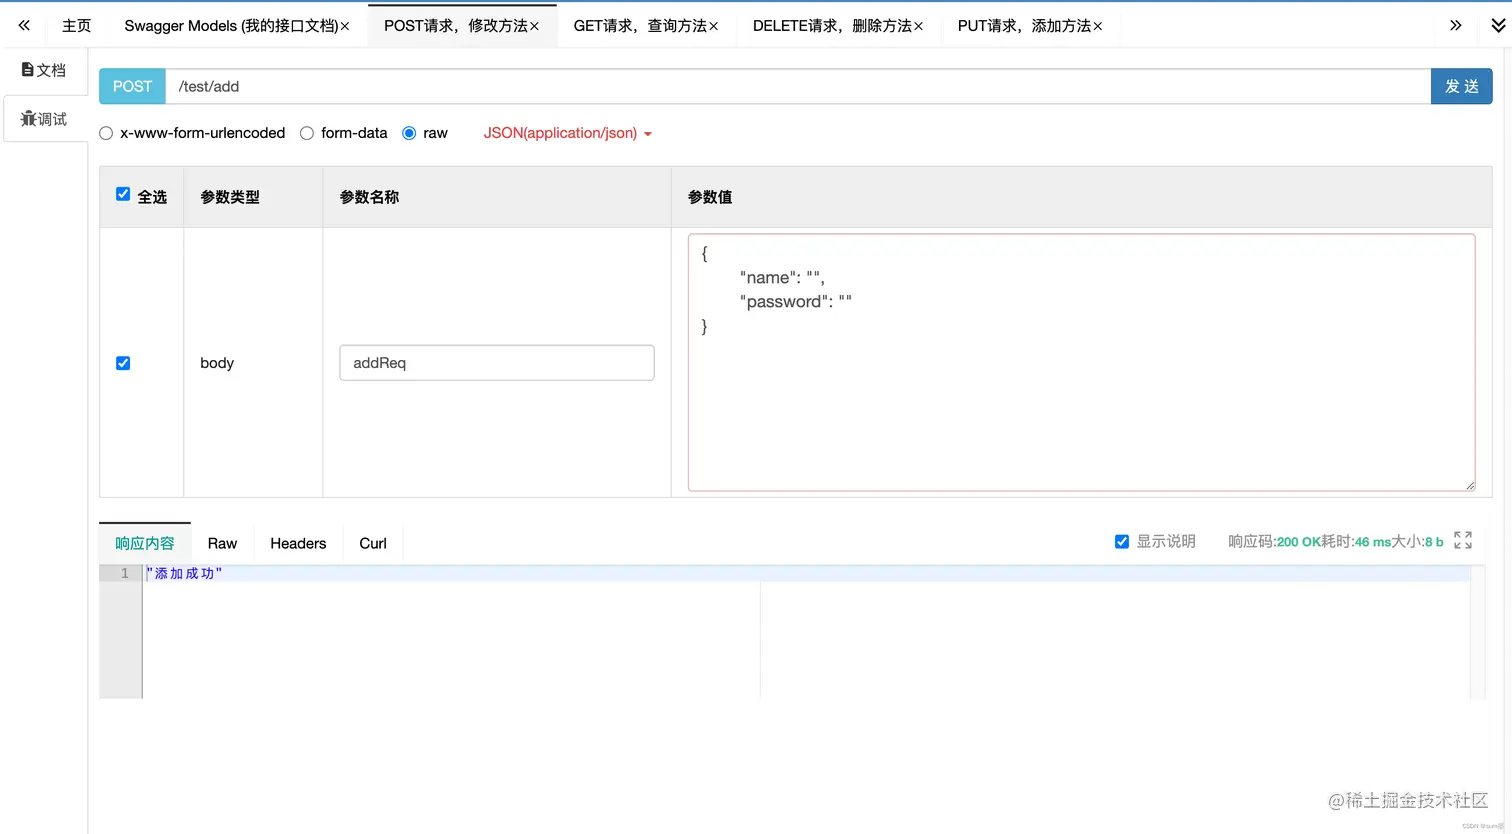Image resolution: width=1512 pixels, height=834 pixels.
Task: Click the 发送 send button
Action: coord(1461,86)
